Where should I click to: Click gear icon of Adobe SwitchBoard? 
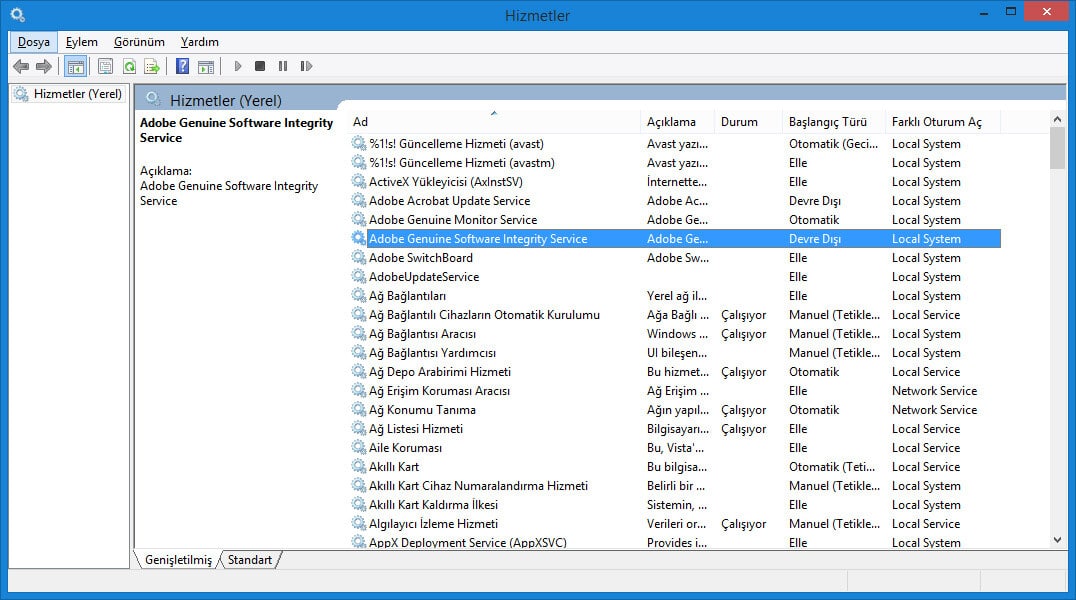point(358,257)
